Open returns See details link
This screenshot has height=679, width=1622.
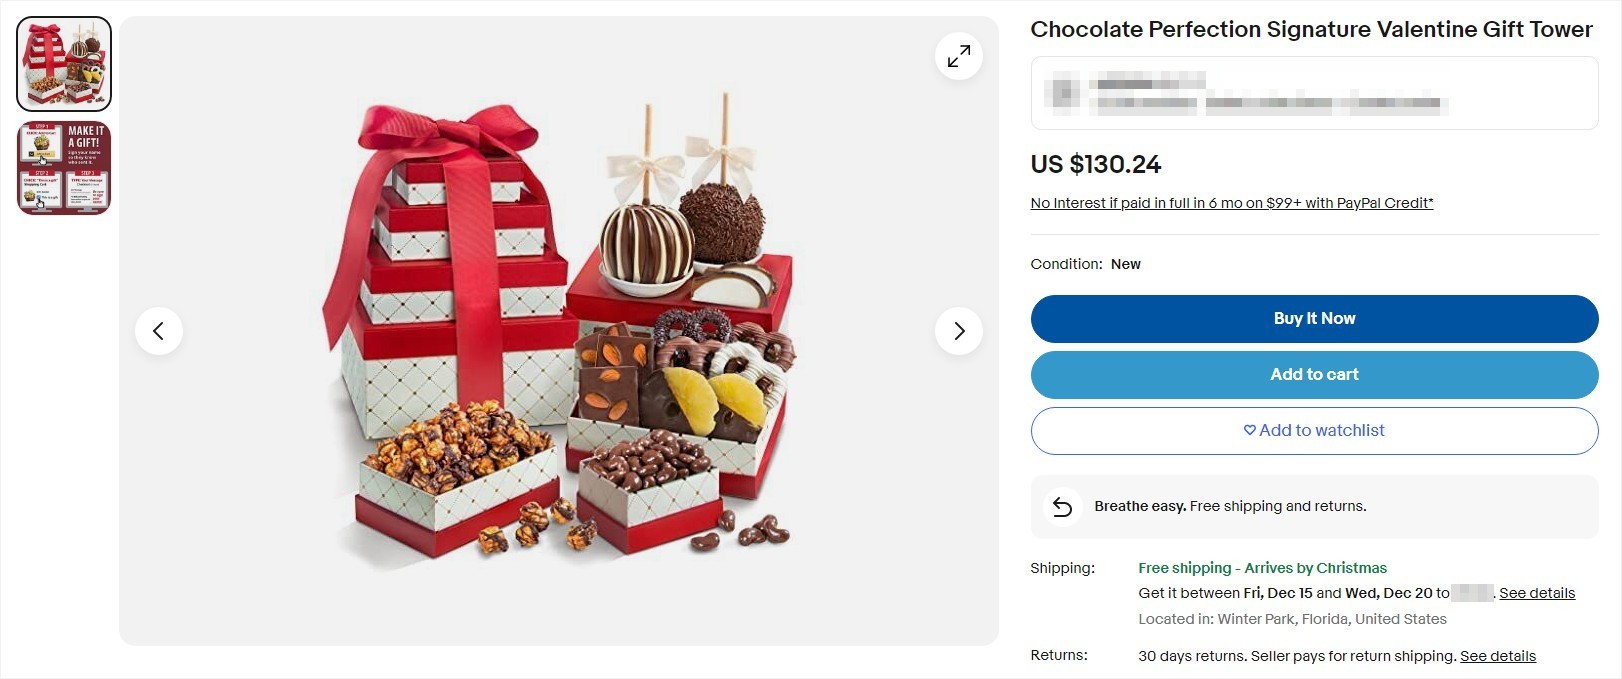[x=1498, y=655]
